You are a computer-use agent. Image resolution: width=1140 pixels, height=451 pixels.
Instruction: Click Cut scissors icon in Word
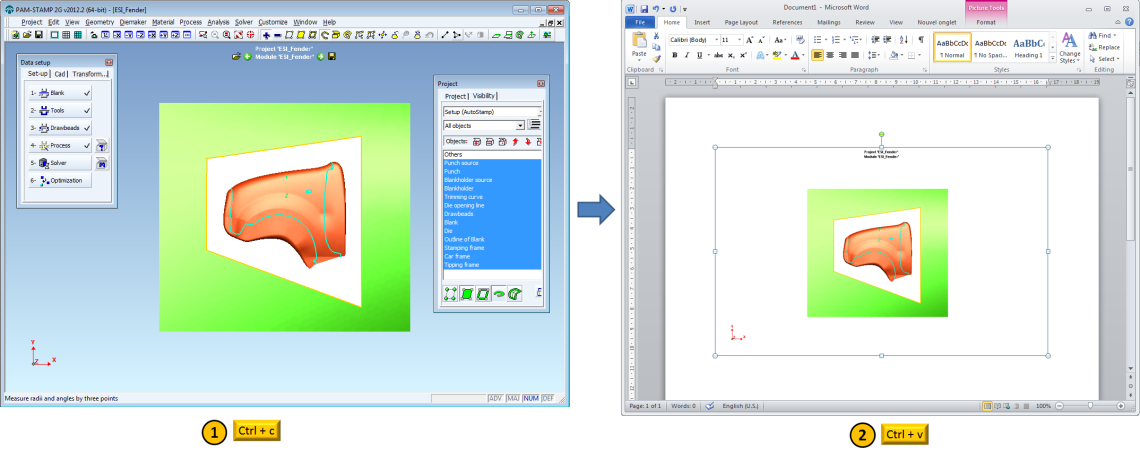(657, 36)
